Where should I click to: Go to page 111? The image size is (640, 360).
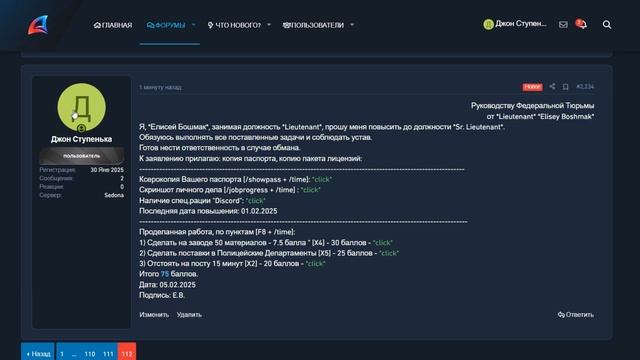click(108, 353)
